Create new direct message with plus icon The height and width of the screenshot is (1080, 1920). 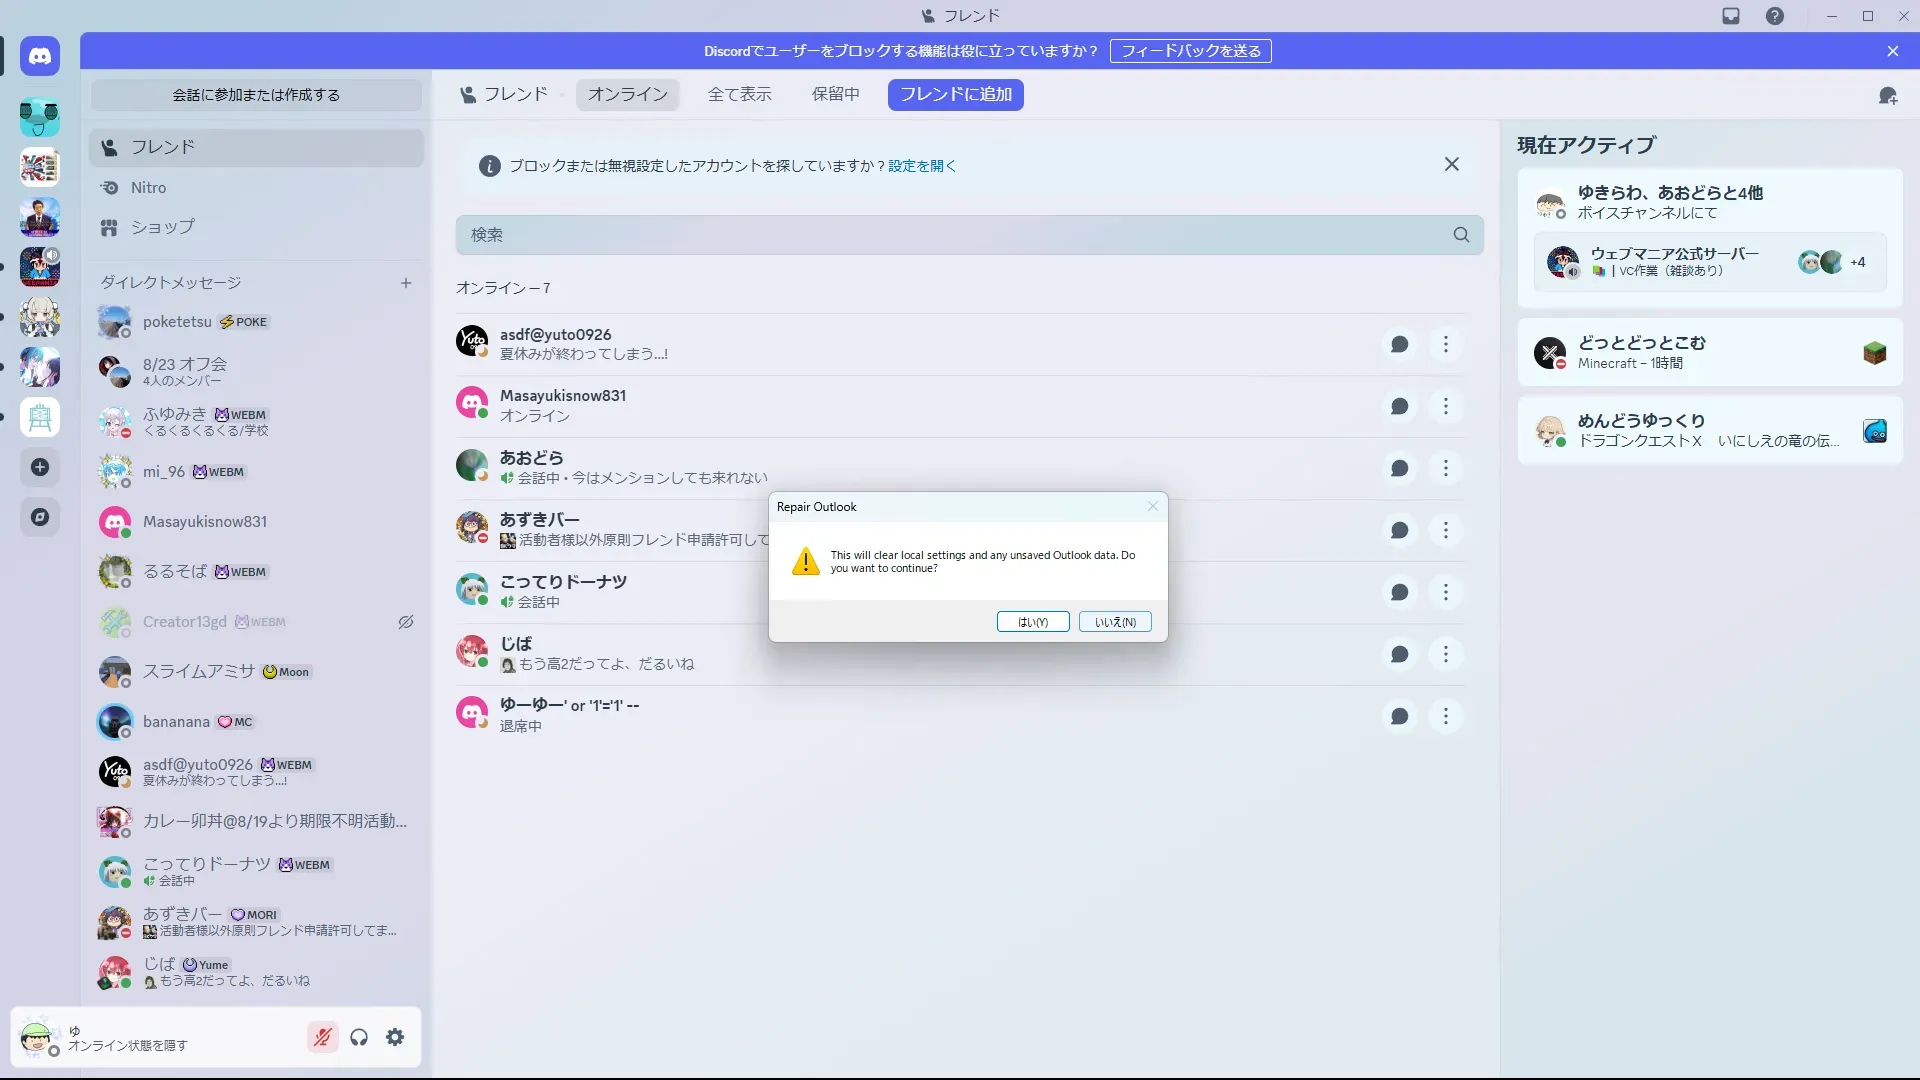(x=406, y=283)
